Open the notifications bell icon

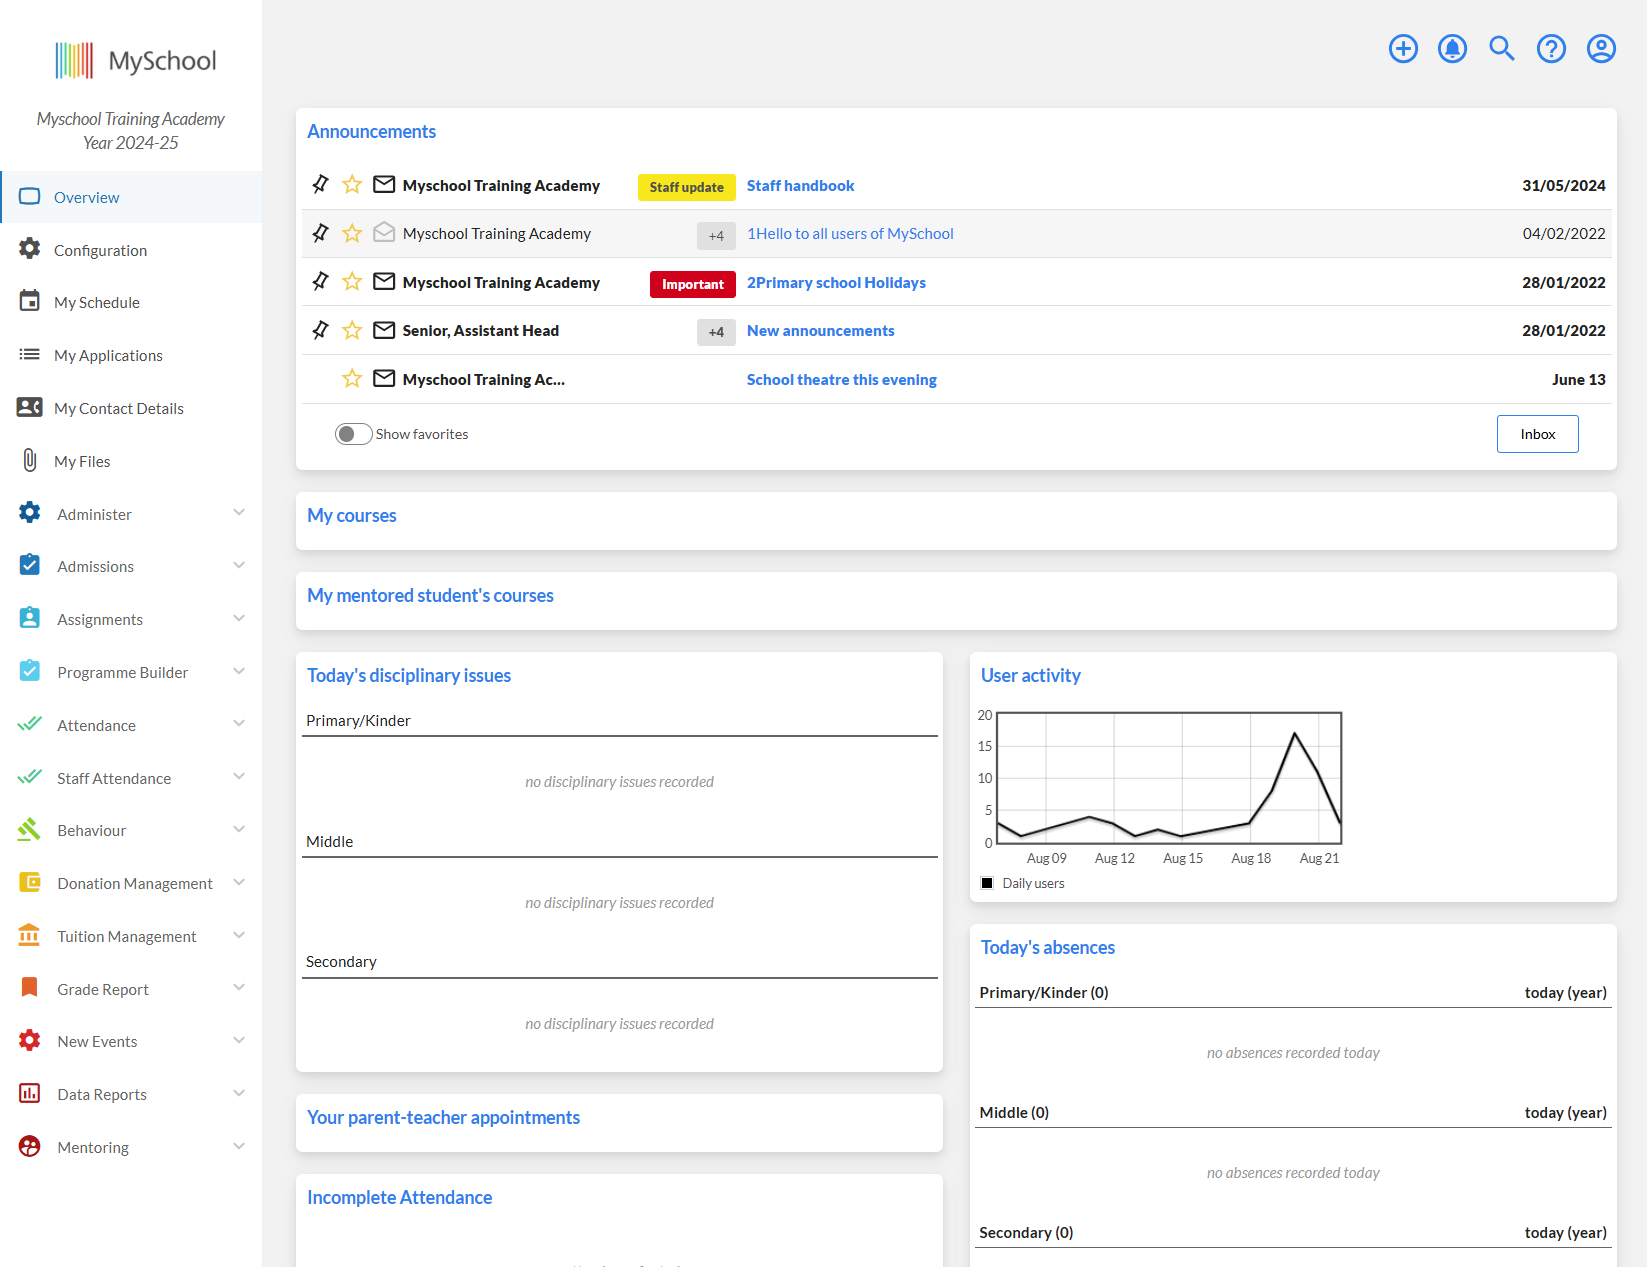coord(1452,48)
